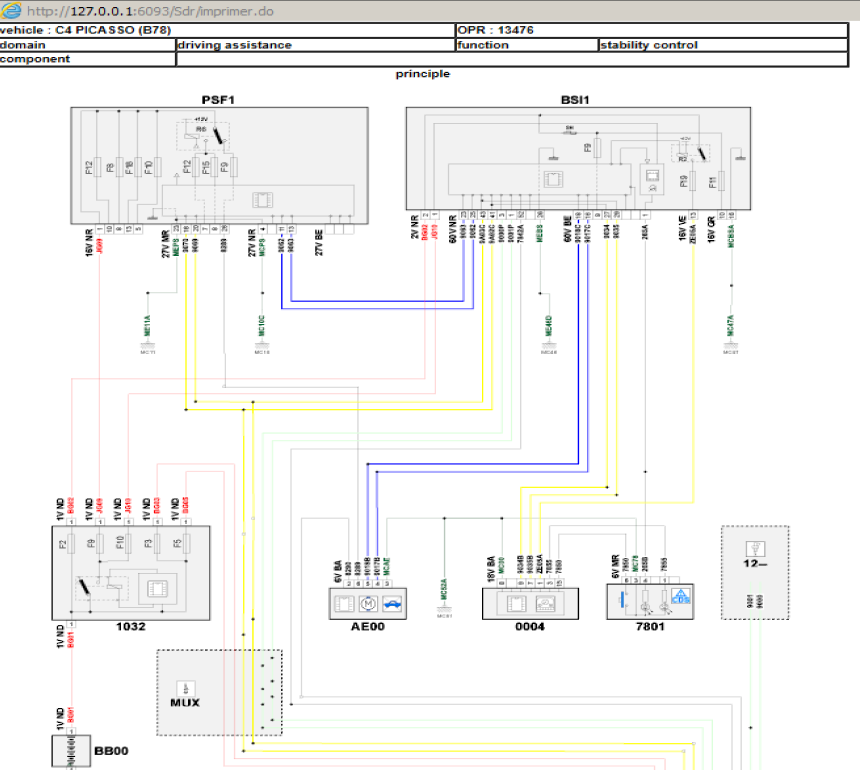Click the motor M icon in AE00
The height and width of the screenshot is (770, 860).
tap(368, 604)
